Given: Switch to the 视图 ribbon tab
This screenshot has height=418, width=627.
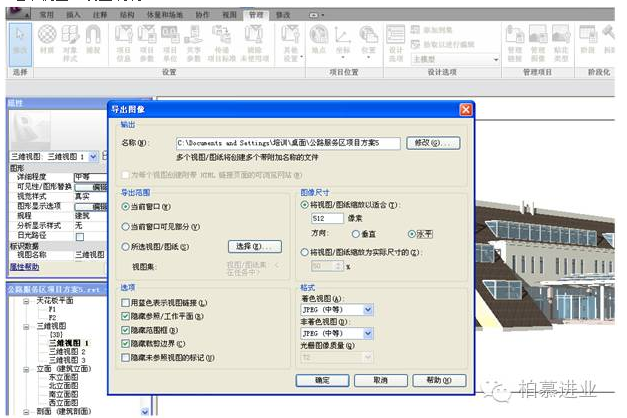Looking at the screenshot, I should tap(230, 16).
